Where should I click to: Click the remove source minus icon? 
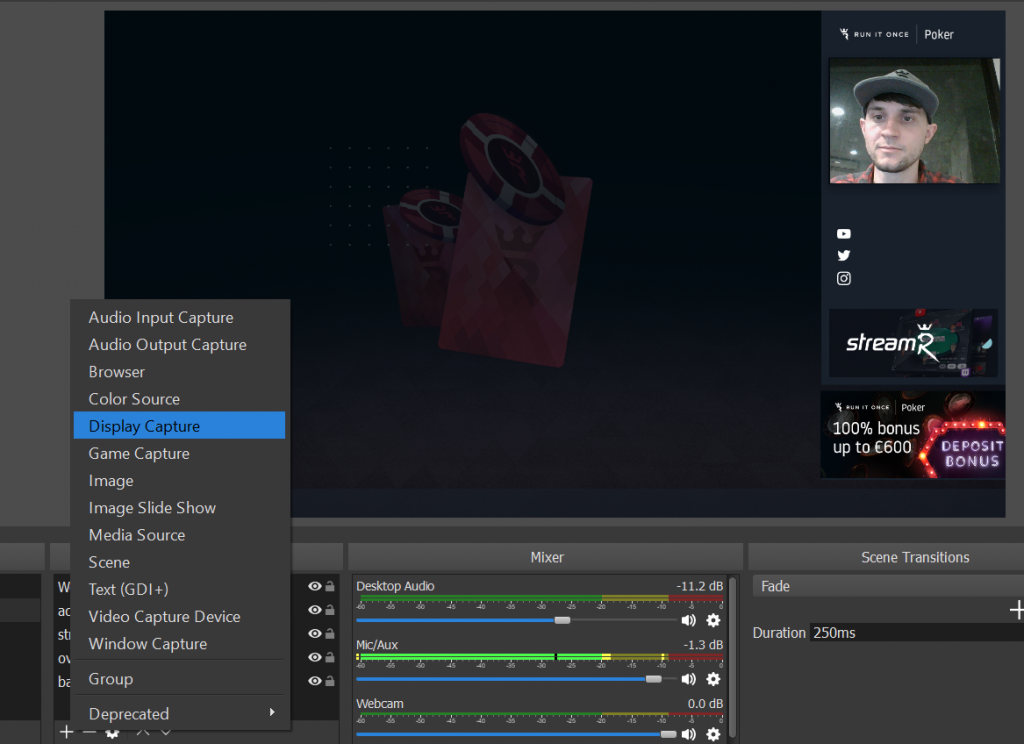pos(89,732)
